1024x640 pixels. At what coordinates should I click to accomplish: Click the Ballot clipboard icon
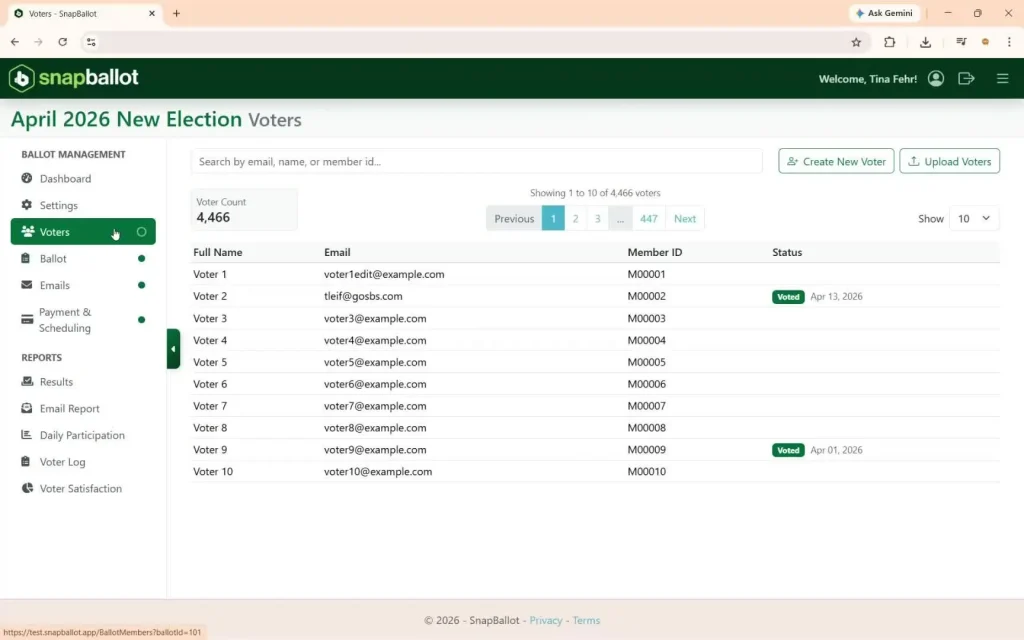(x=25, y=258)
